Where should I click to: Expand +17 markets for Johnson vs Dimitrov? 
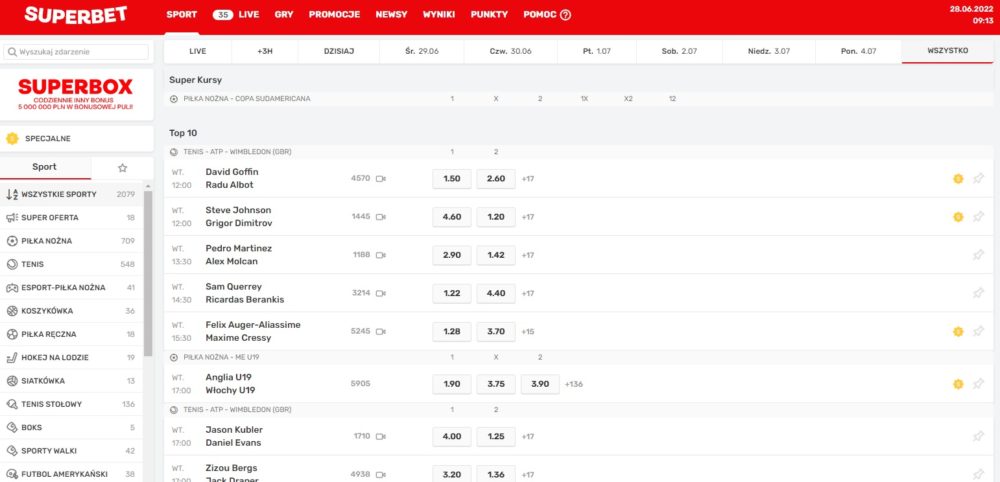pos(527,217)
